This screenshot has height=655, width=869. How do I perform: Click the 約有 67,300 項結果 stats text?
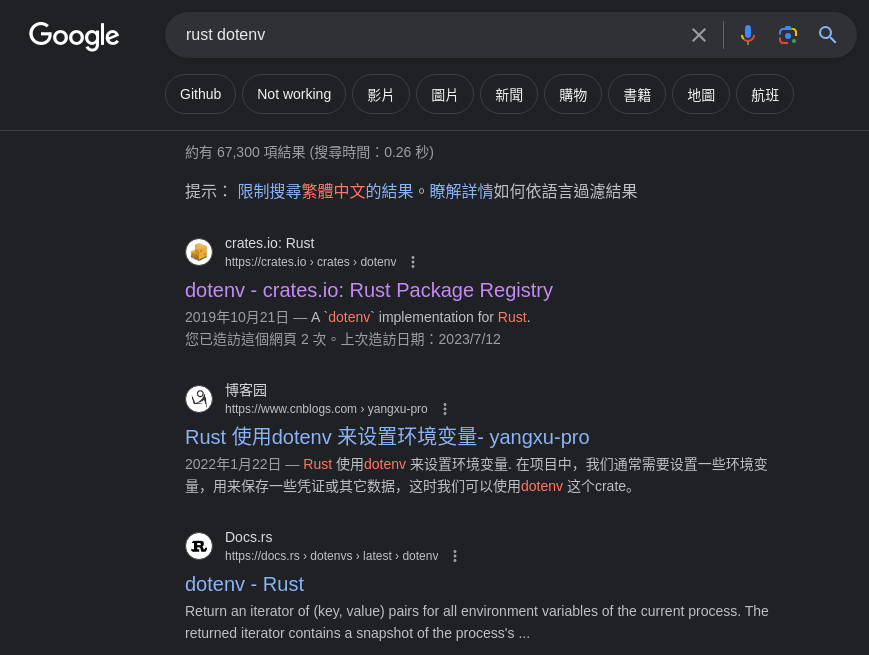309,152
